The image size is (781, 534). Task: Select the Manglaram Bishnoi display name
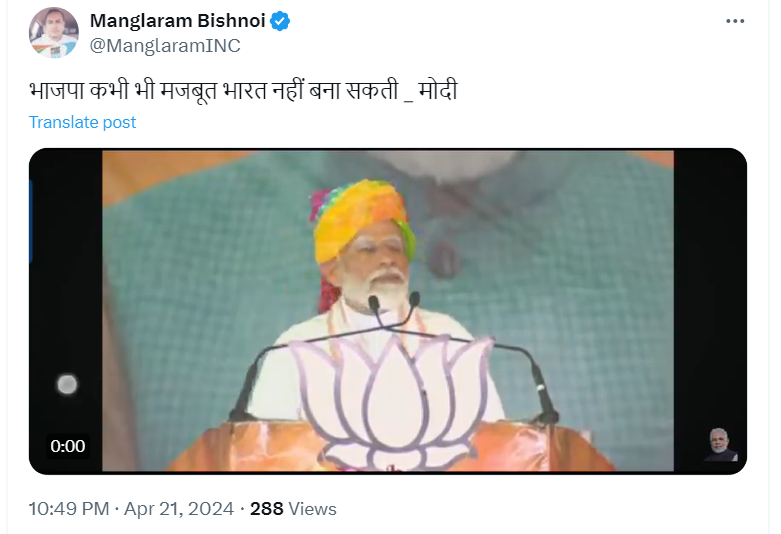point(177,21)
